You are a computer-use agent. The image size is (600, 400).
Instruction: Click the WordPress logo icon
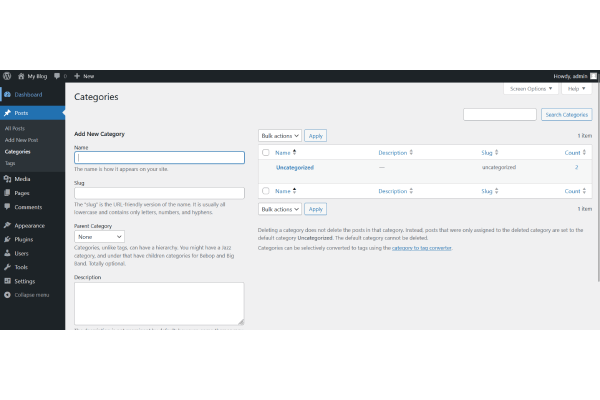point(7,75)
